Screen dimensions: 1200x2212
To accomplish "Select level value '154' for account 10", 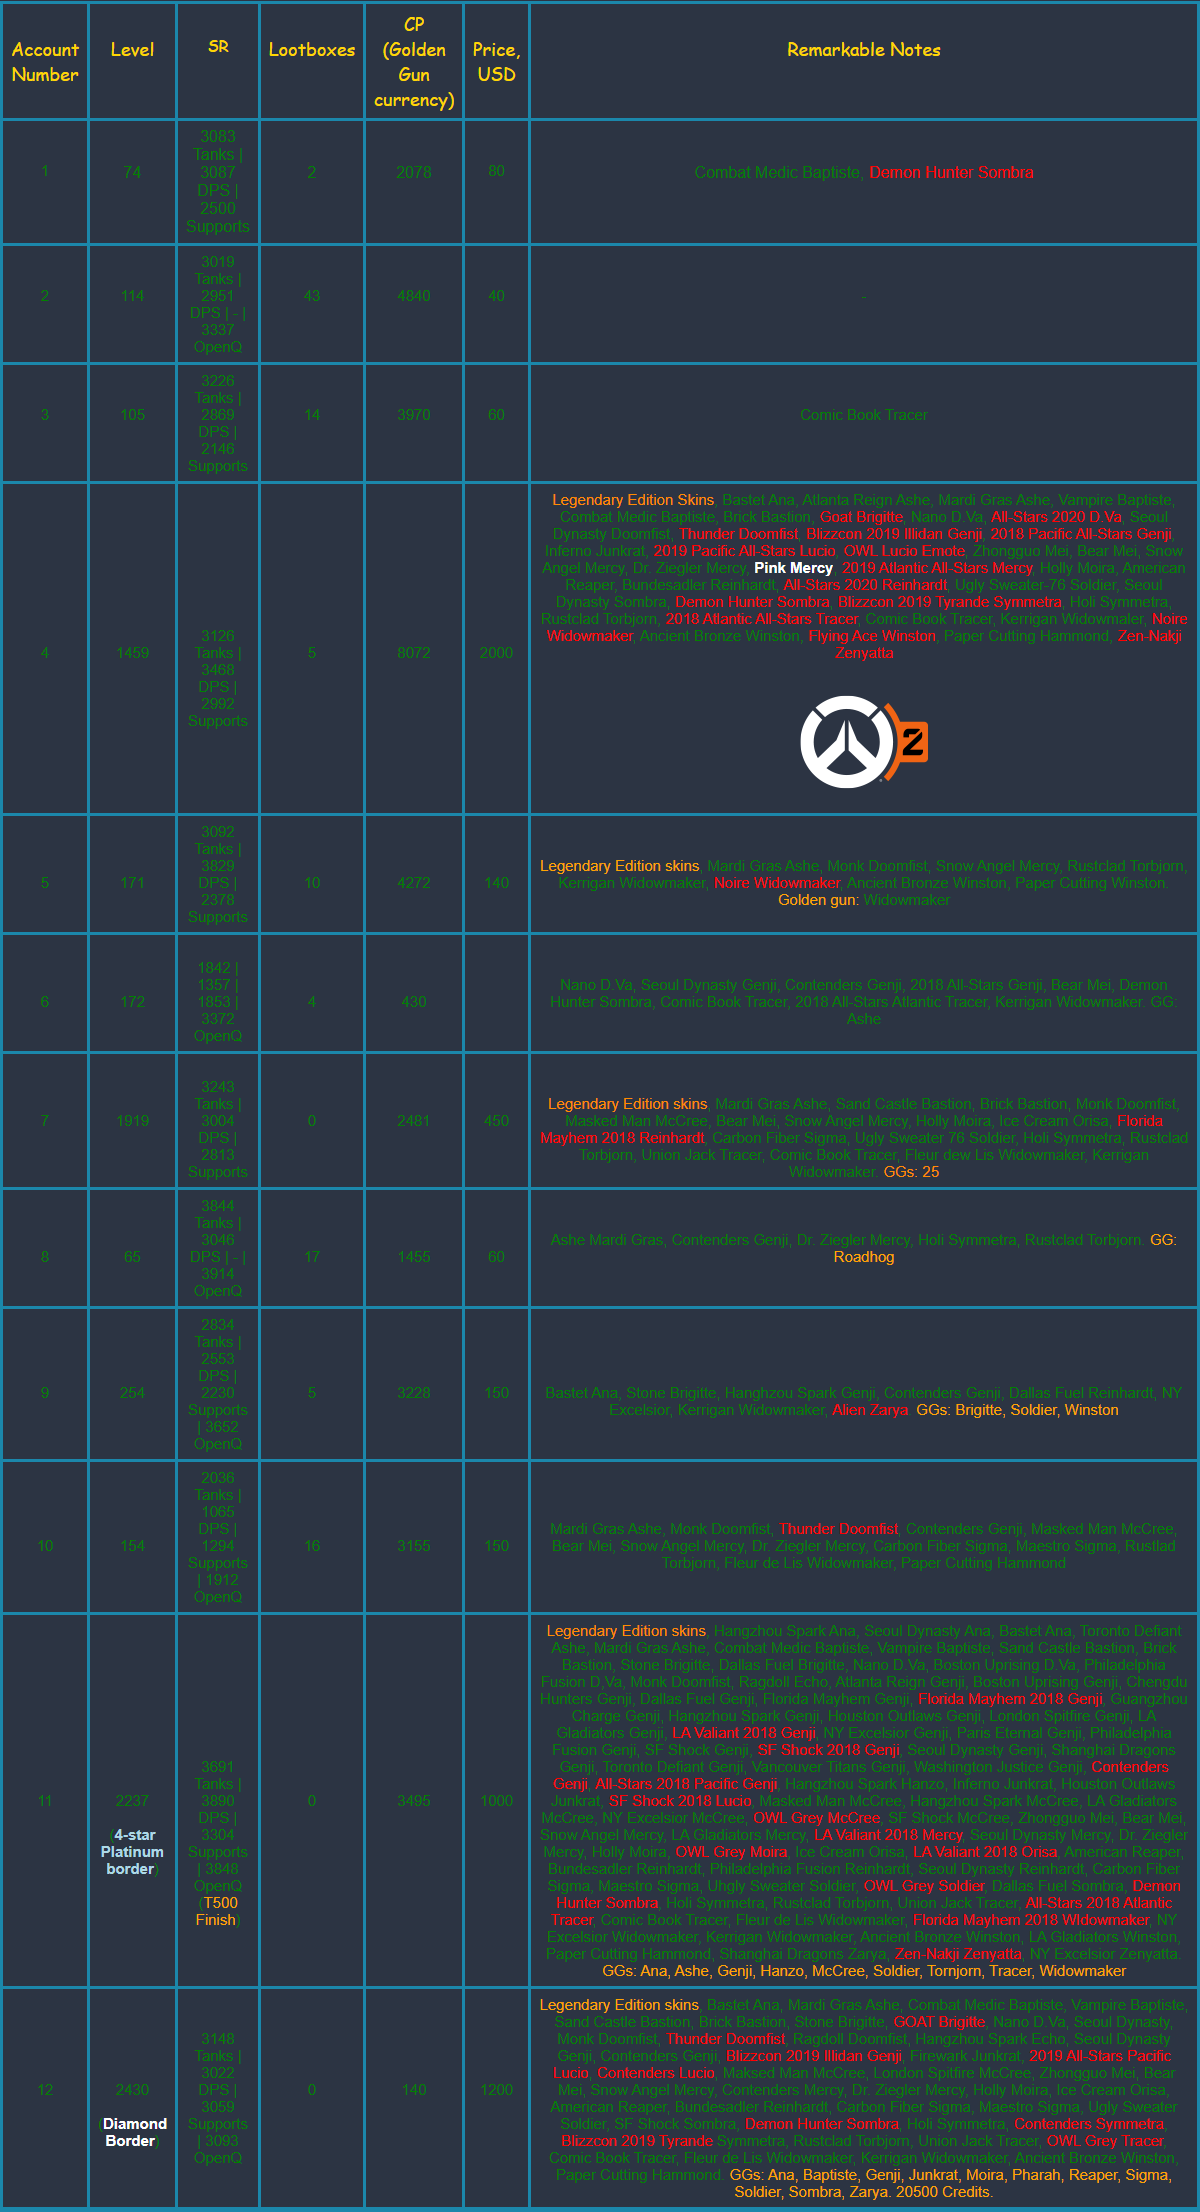I will pos(132,1546).
